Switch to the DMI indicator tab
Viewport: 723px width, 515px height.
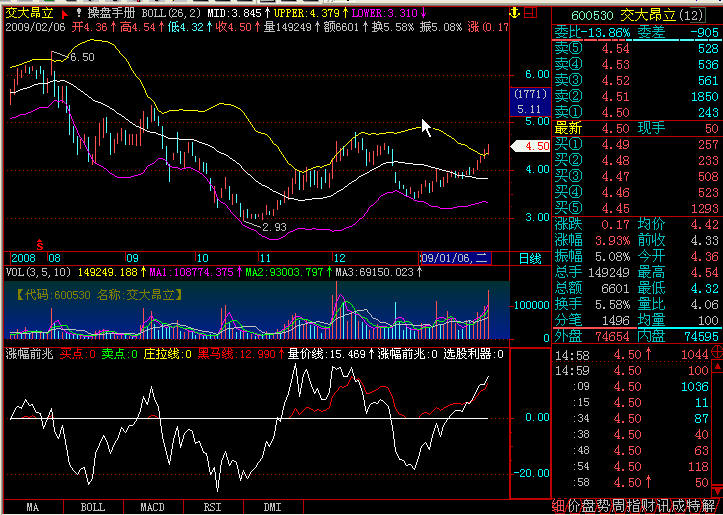[273, 507]
